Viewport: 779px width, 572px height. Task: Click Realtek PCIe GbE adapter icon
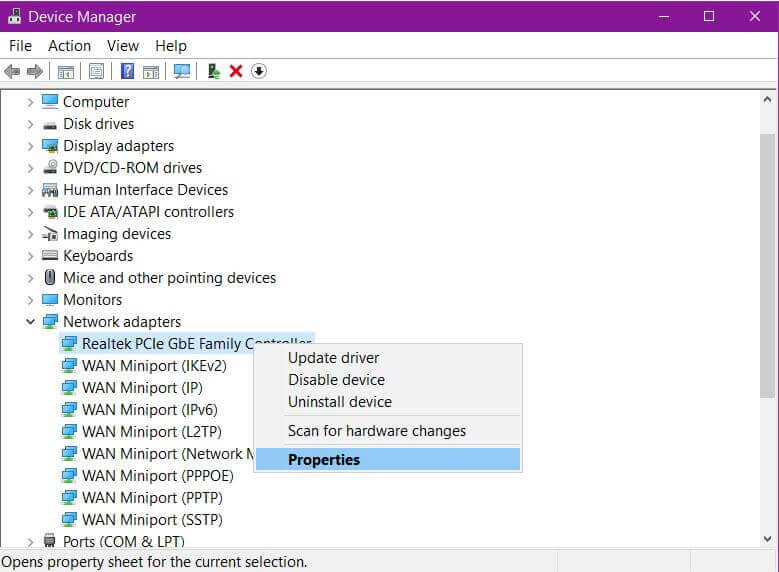coord(69,343)
